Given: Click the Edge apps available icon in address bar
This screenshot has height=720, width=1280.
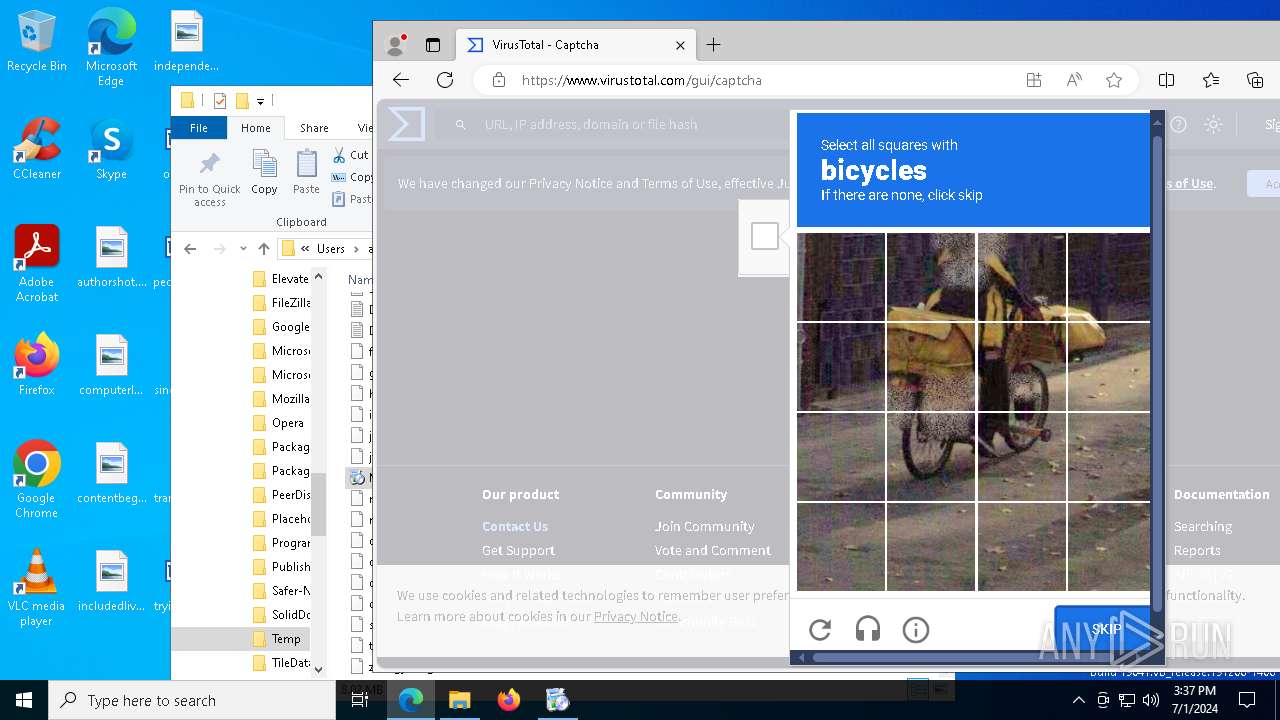Looking at the screenshot, I should pos(1034,80).
